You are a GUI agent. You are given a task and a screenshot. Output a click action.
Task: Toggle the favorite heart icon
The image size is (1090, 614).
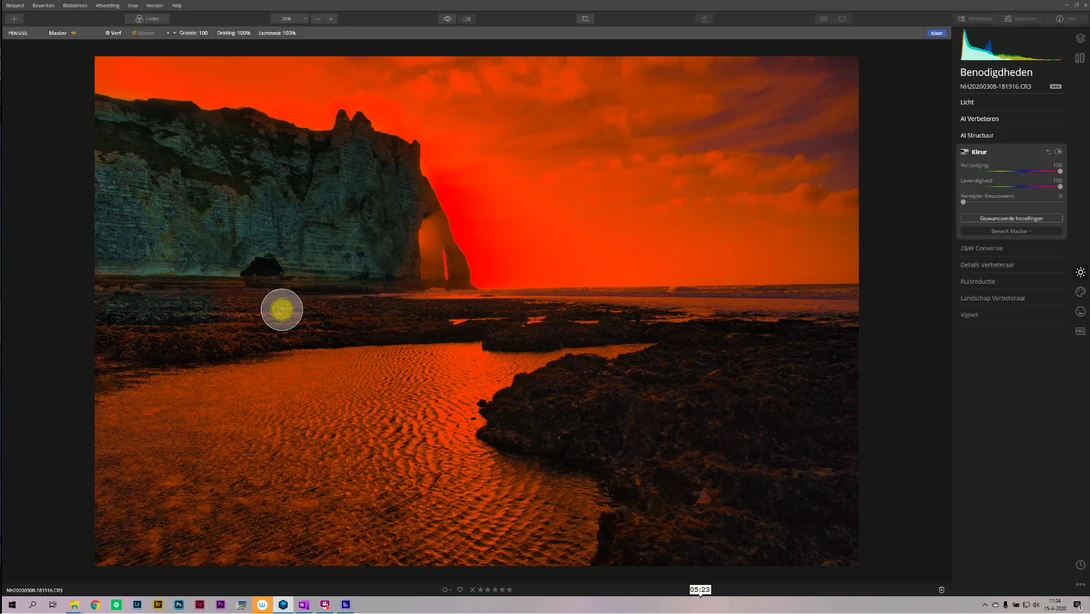tap(459, 590)
